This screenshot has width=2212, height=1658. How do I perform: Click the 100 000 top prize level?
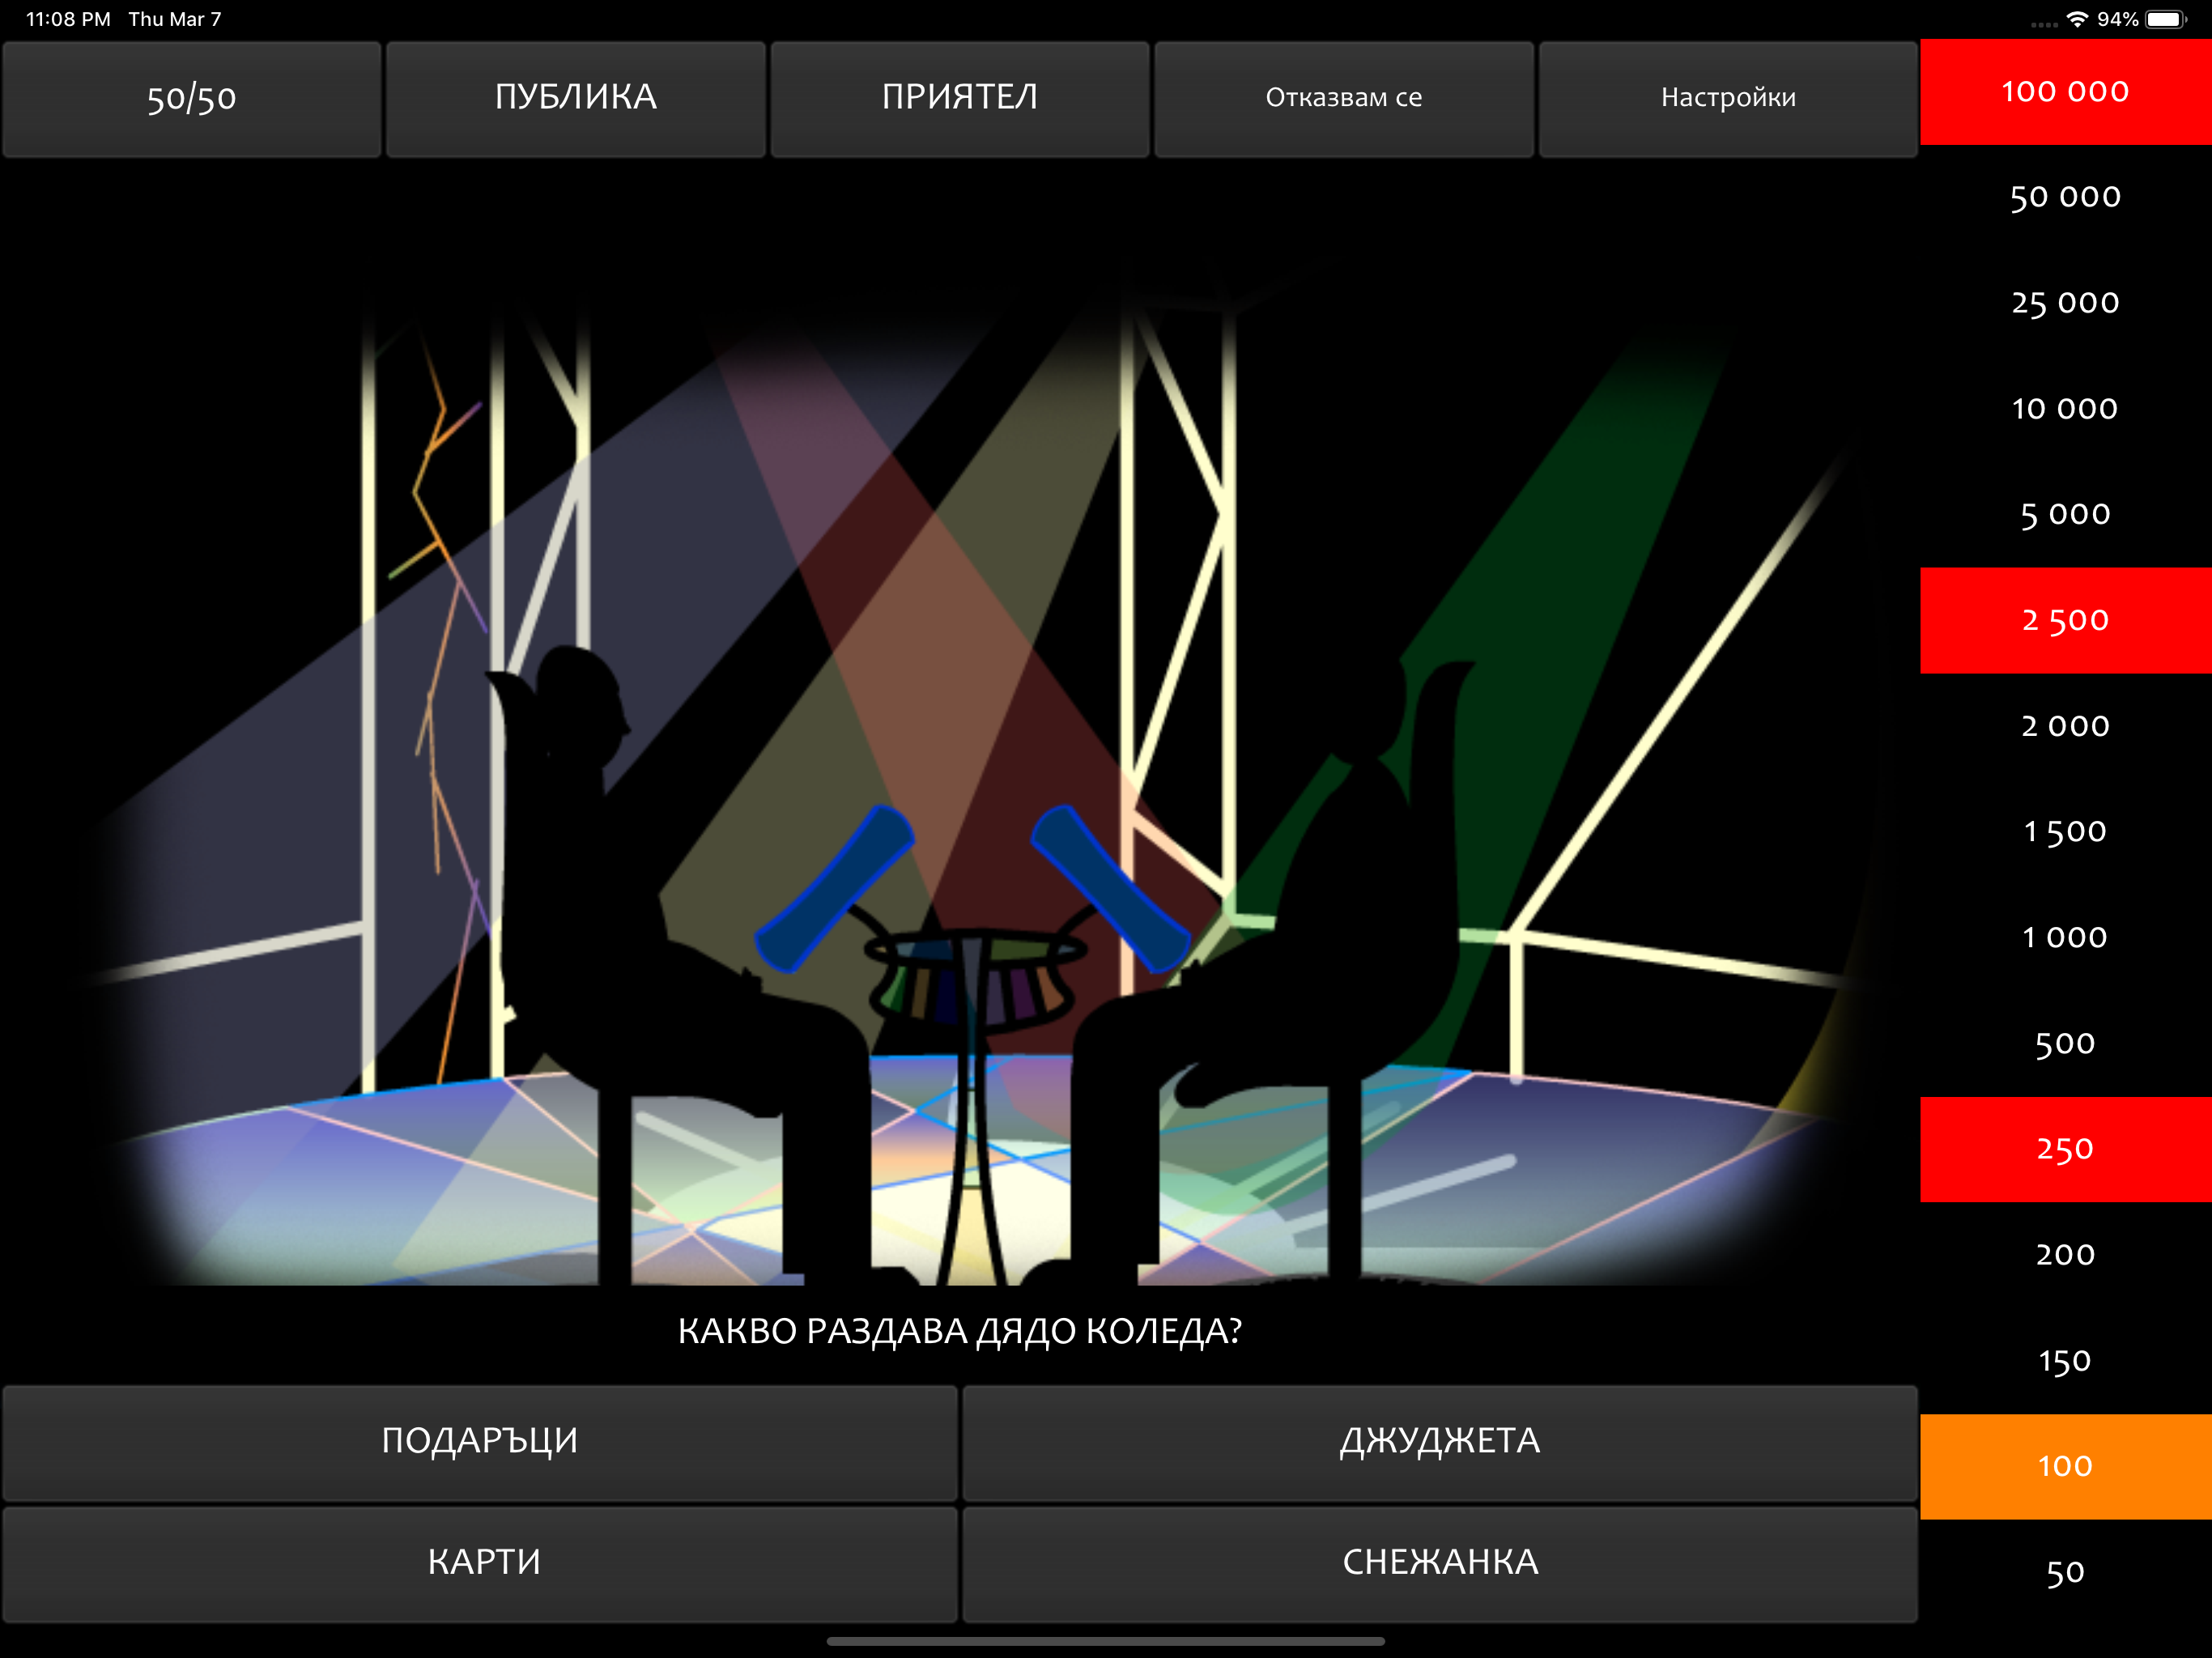pos(2066,92)
